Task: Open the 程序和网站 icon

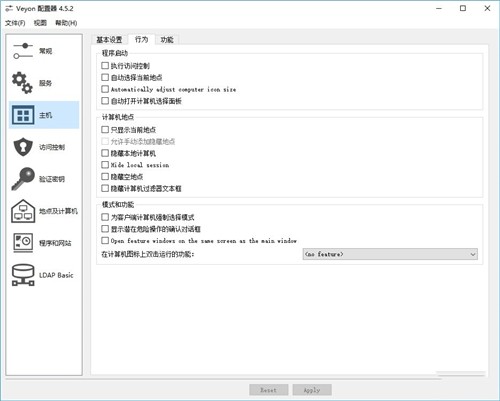Action: 23,243
